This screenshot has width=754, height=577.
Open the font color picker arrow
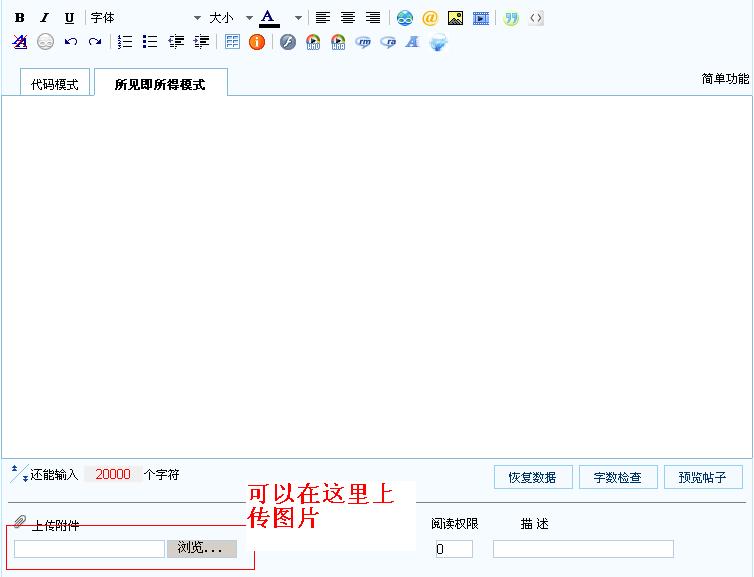tap(298, 18)
